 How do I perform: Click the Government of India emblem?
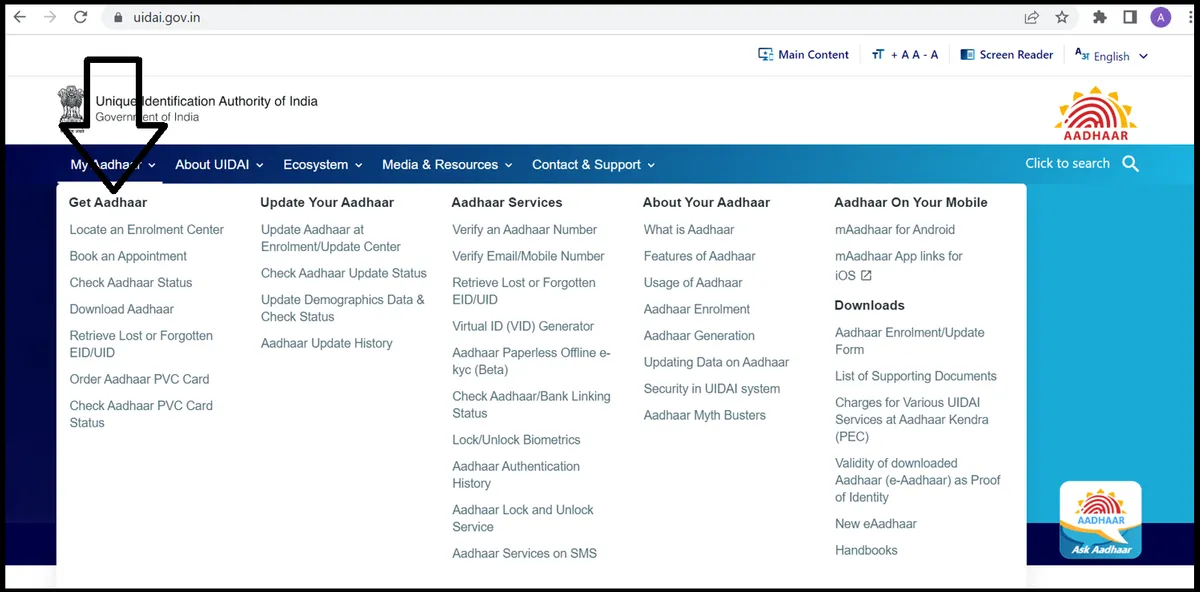[x=72, y=106]
